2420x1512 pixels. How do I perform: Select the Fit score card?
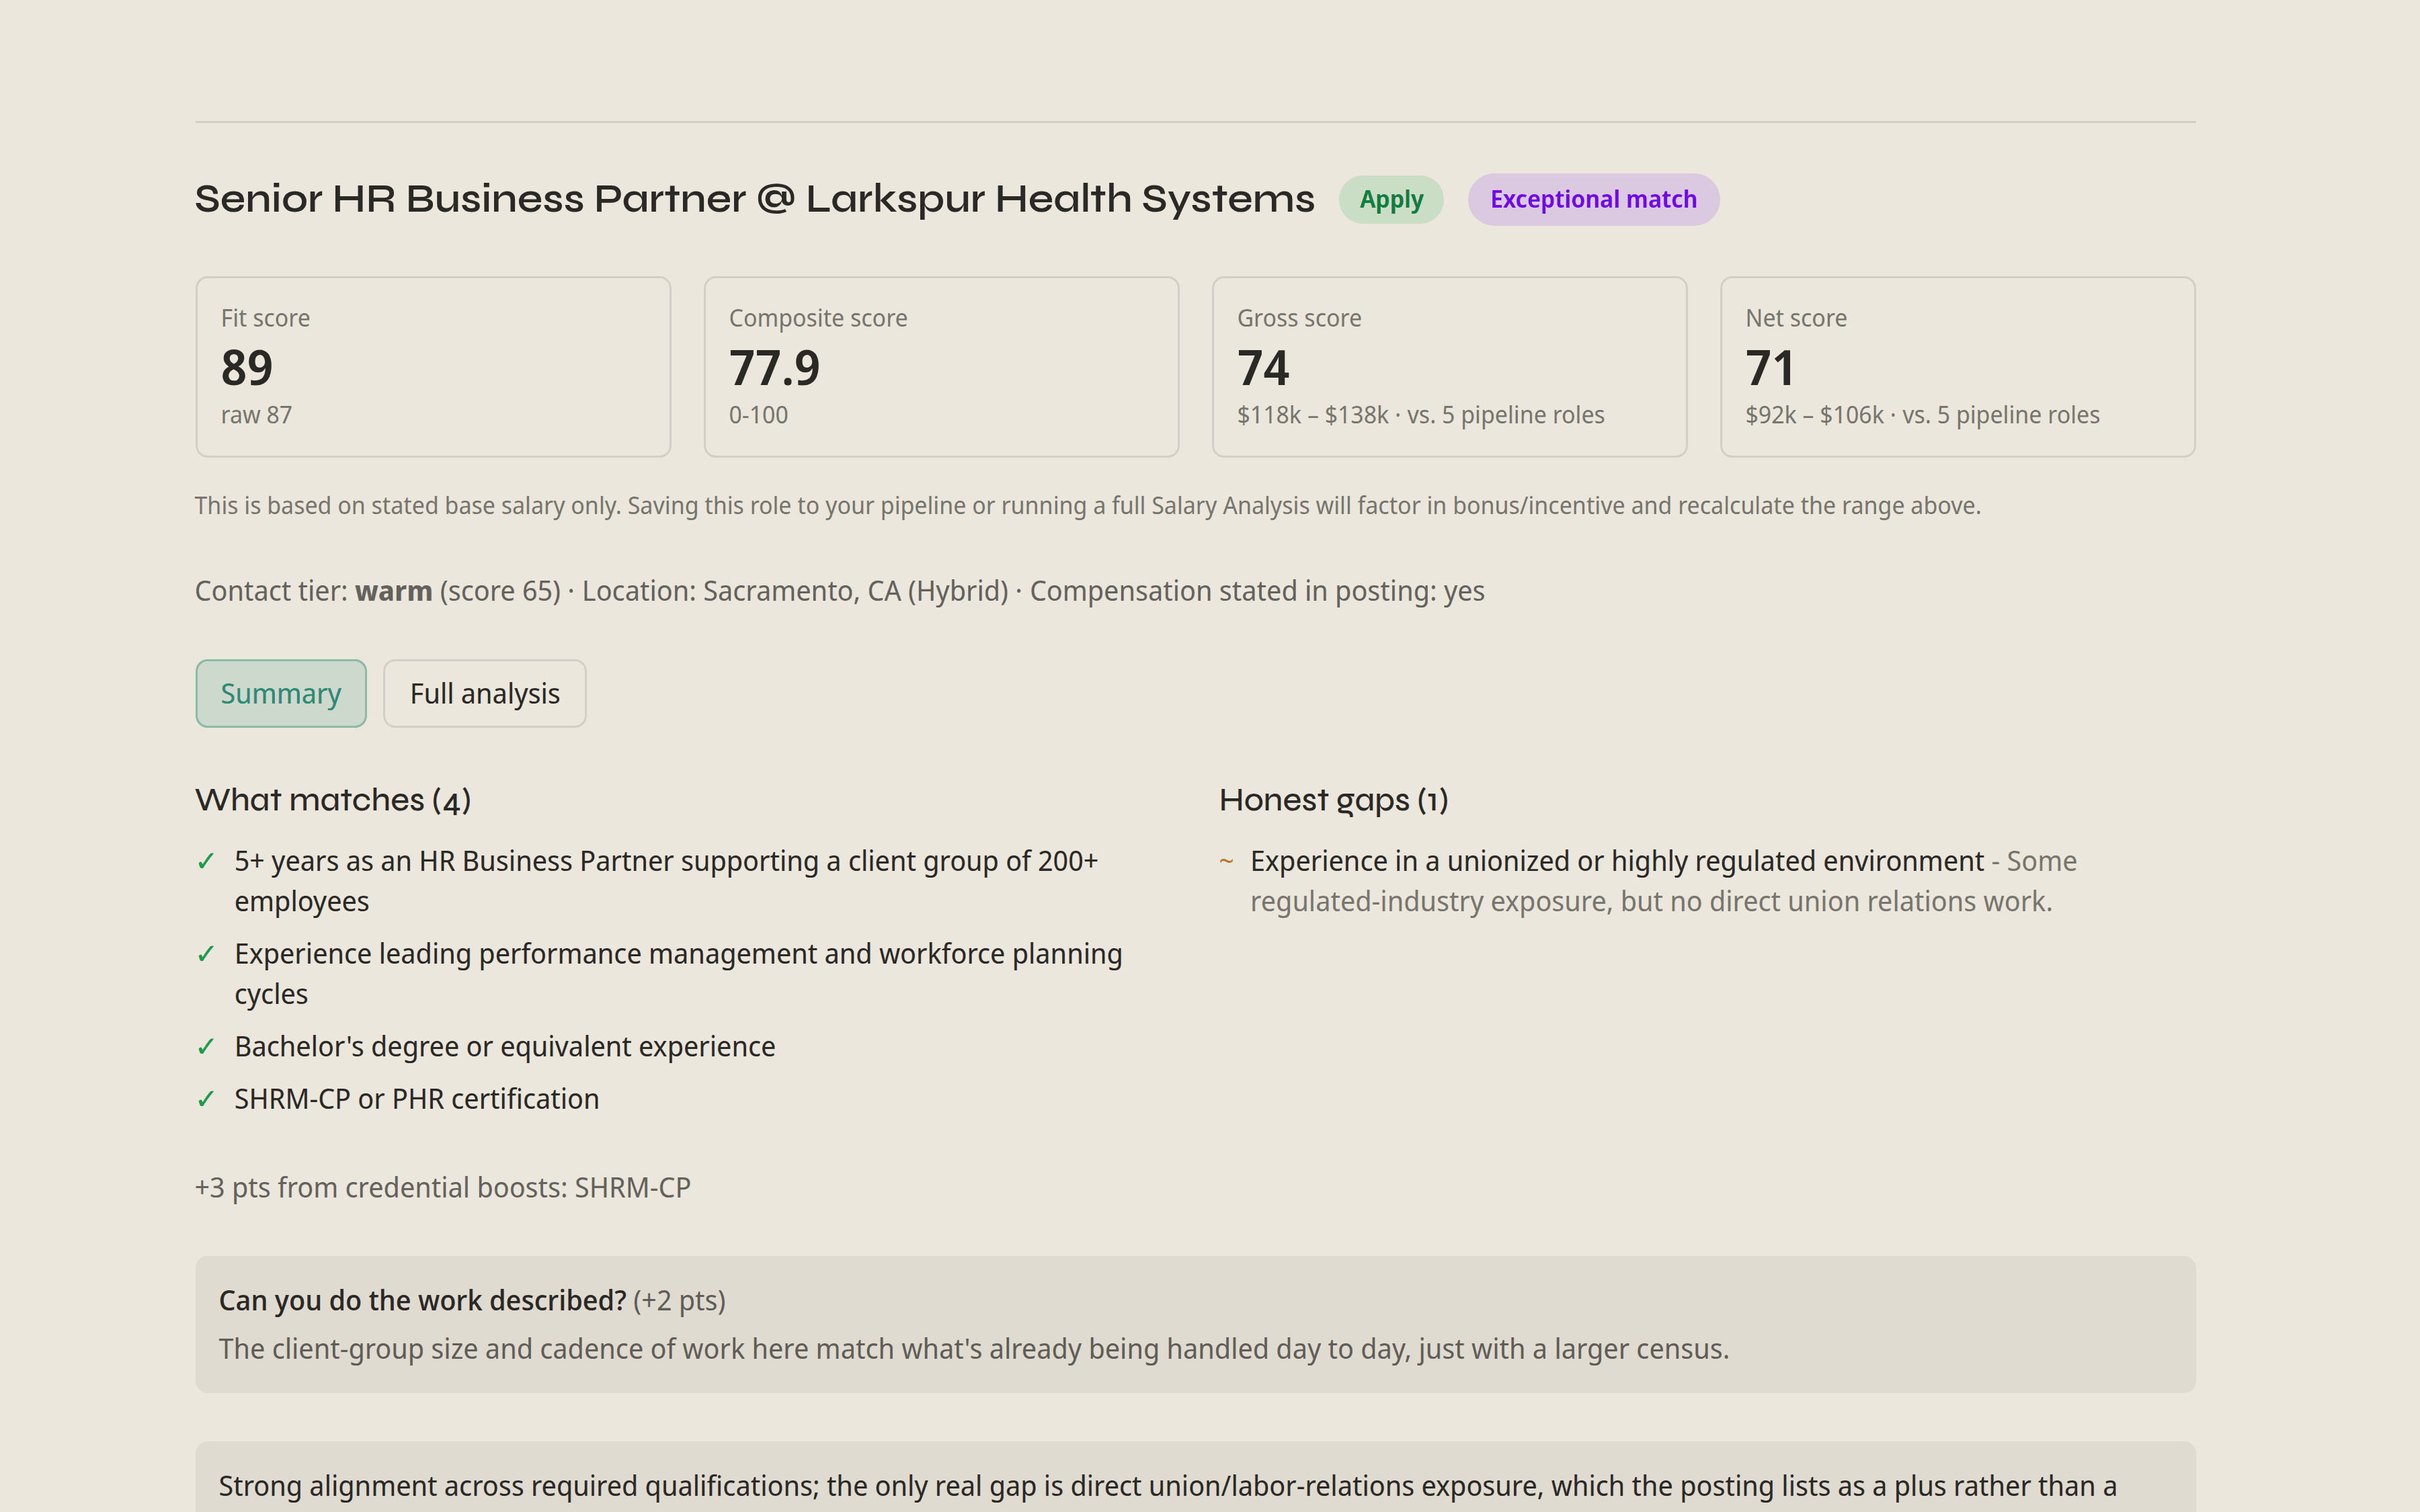click(x=433, y=367)
